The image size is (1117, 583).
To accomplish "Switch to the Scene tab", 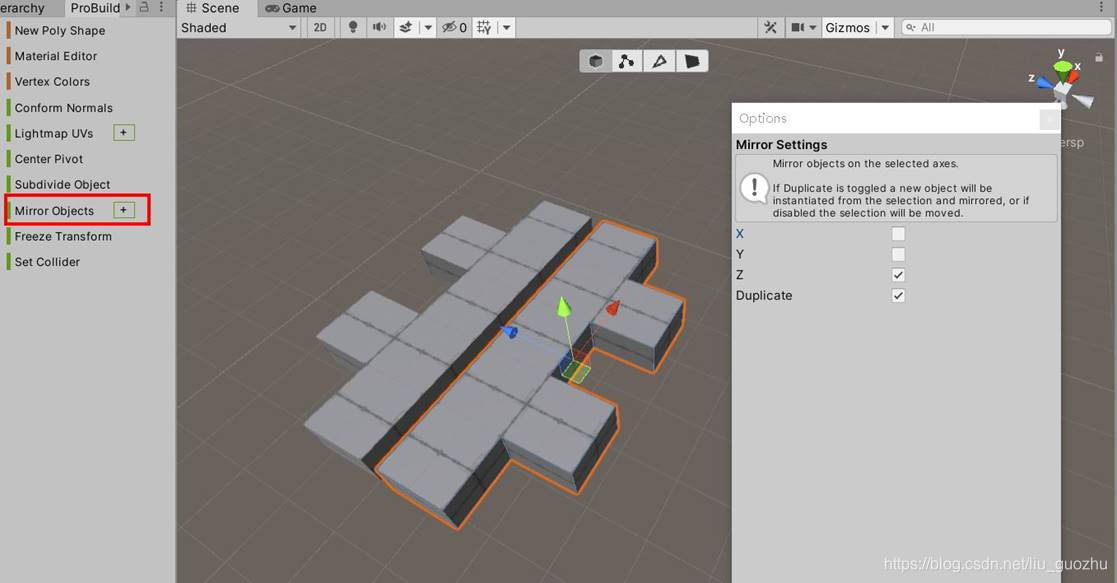I will click(213, 9).
